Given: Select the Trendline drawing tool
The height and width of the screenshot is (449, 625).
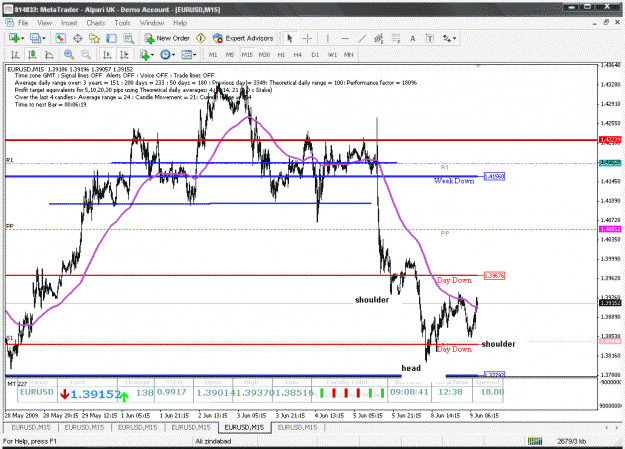Looking at the screenshot, I should (x=362, y=38).
